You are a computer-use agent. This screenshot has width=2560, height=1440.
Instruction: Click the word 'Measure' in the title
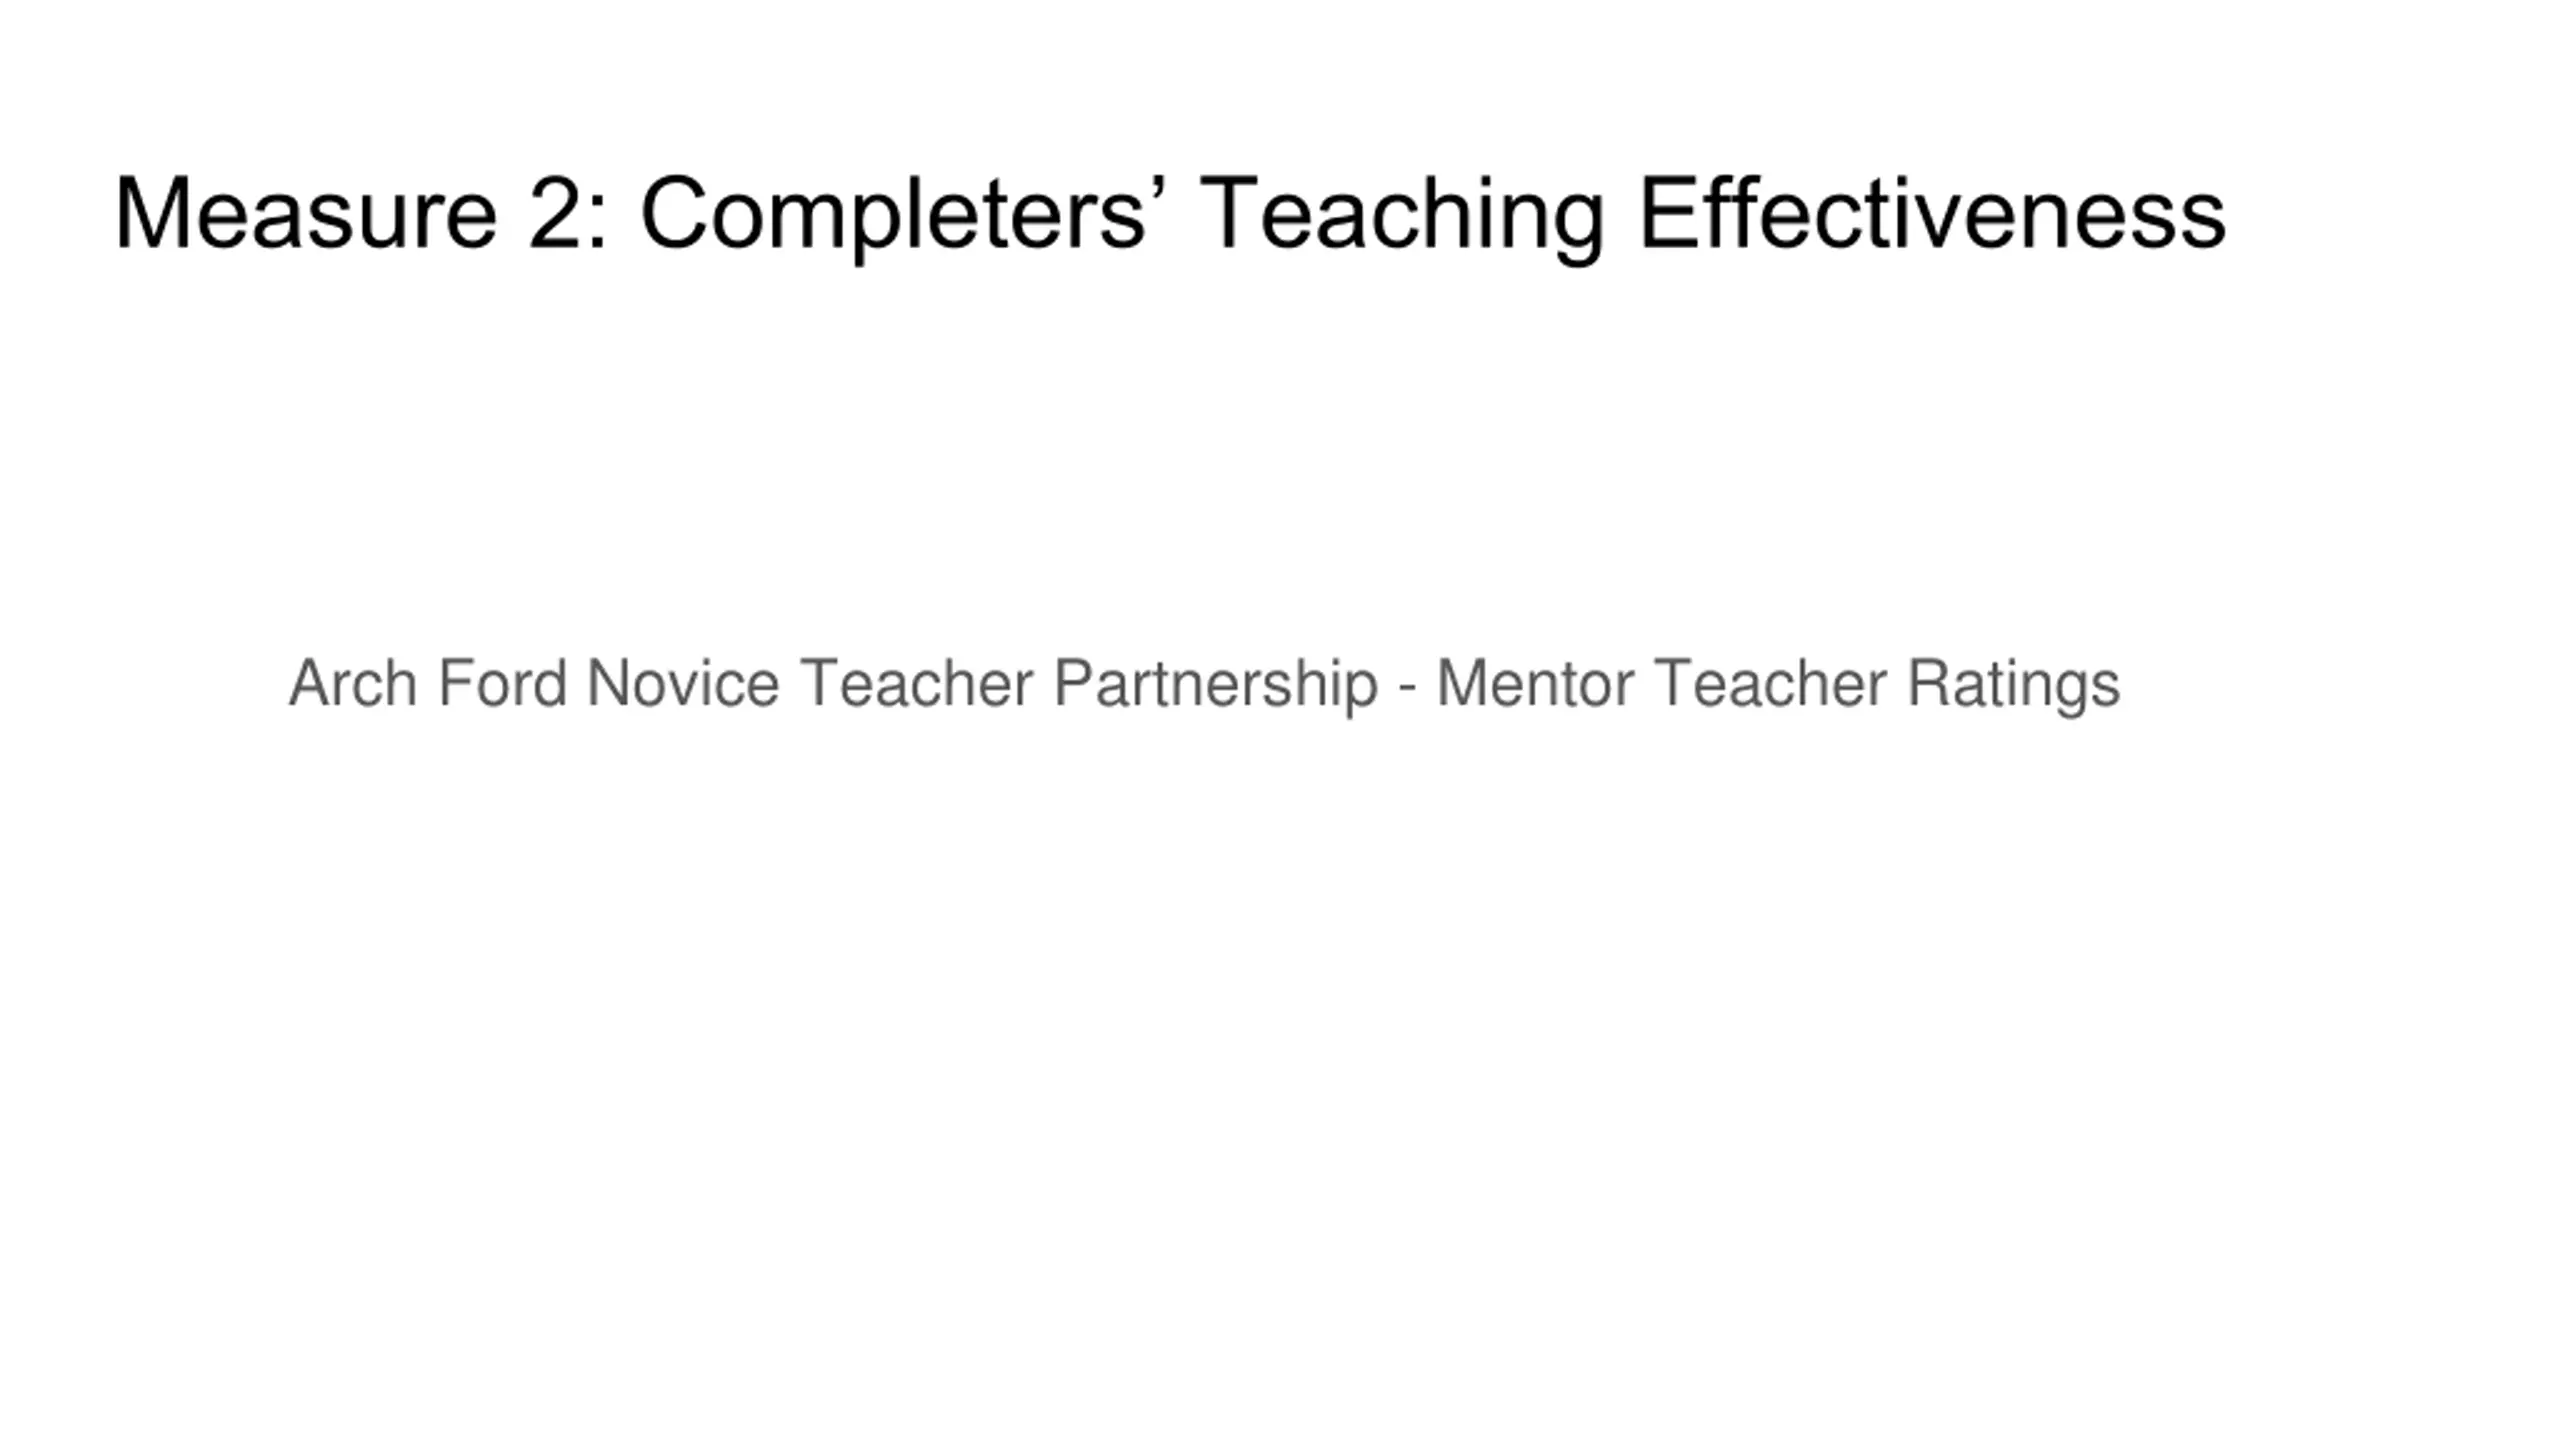(x=305, y=213)
